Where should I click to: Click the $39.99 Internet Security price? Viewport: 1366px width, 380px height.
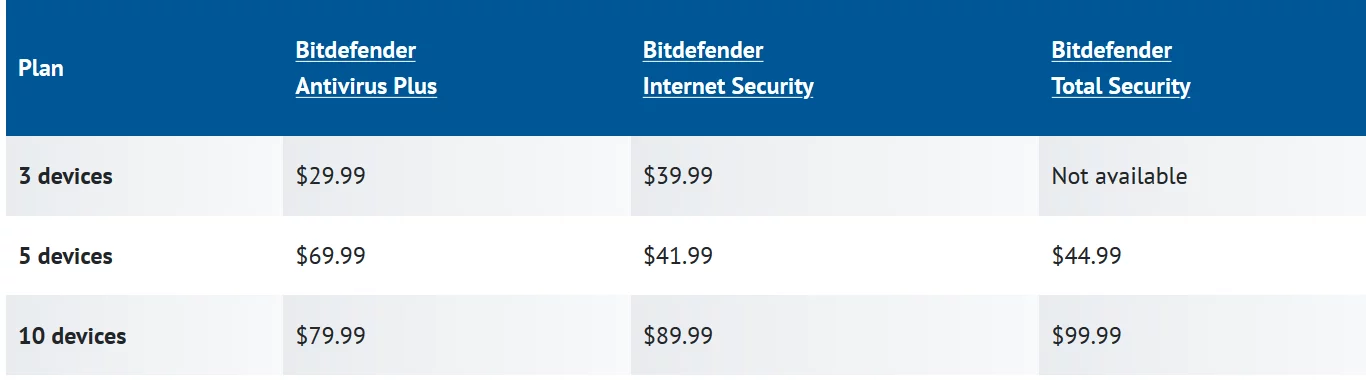tap(678, 176)
